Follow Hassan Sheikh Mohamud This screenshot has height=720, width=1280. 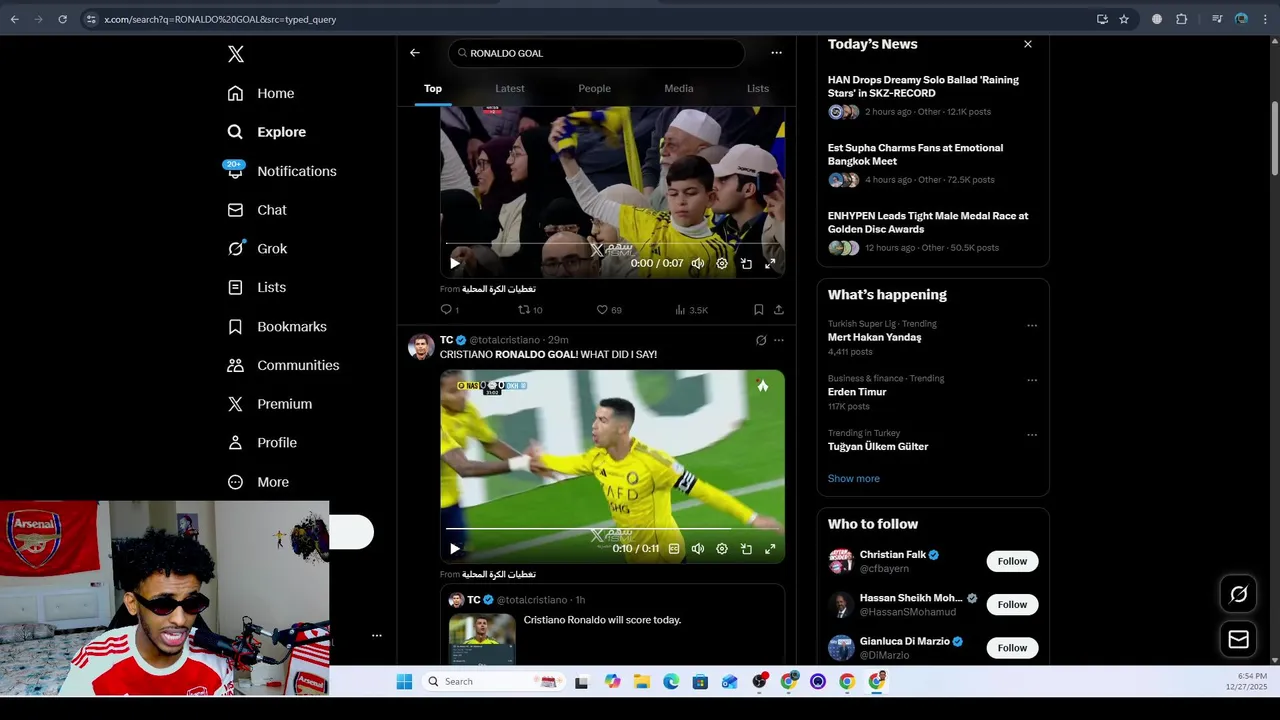click(x=1012, y=604)
